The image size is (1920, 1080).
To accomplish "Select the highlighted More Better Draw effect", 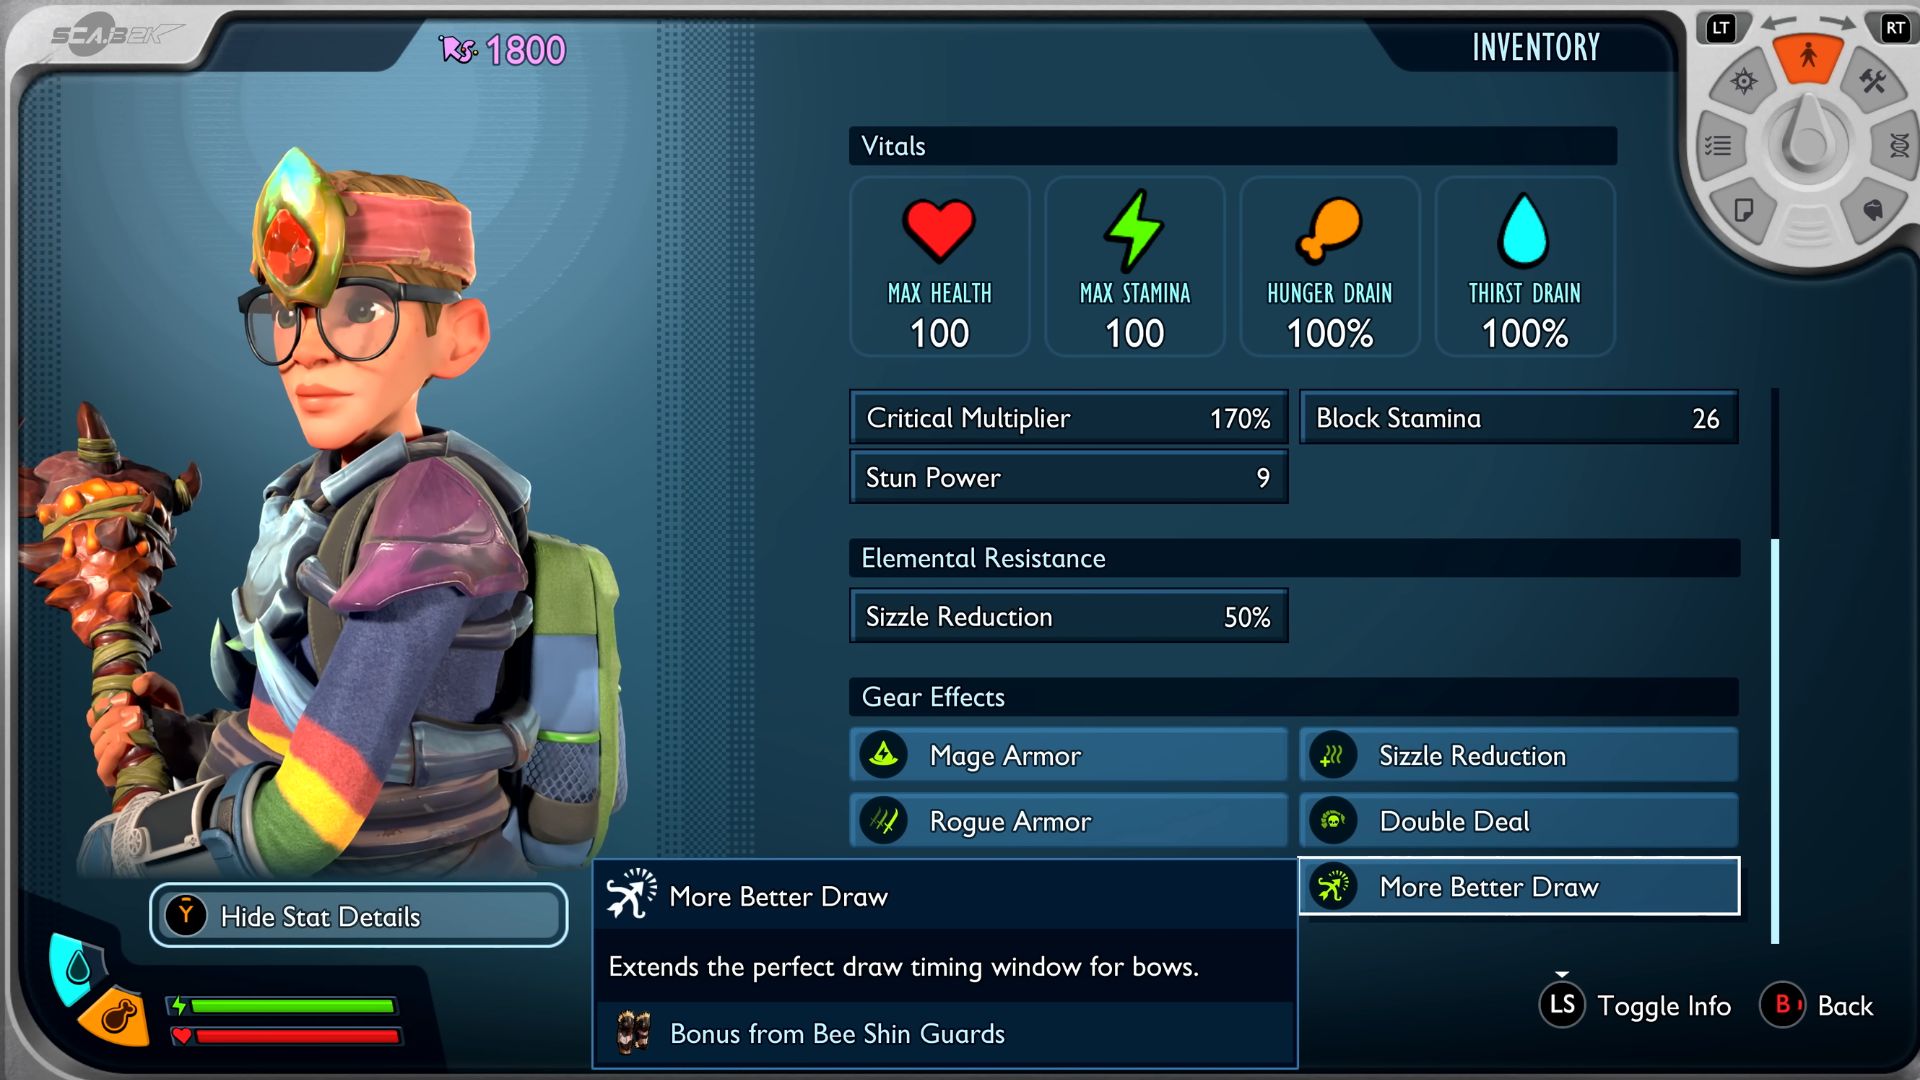I will 1519,886.
